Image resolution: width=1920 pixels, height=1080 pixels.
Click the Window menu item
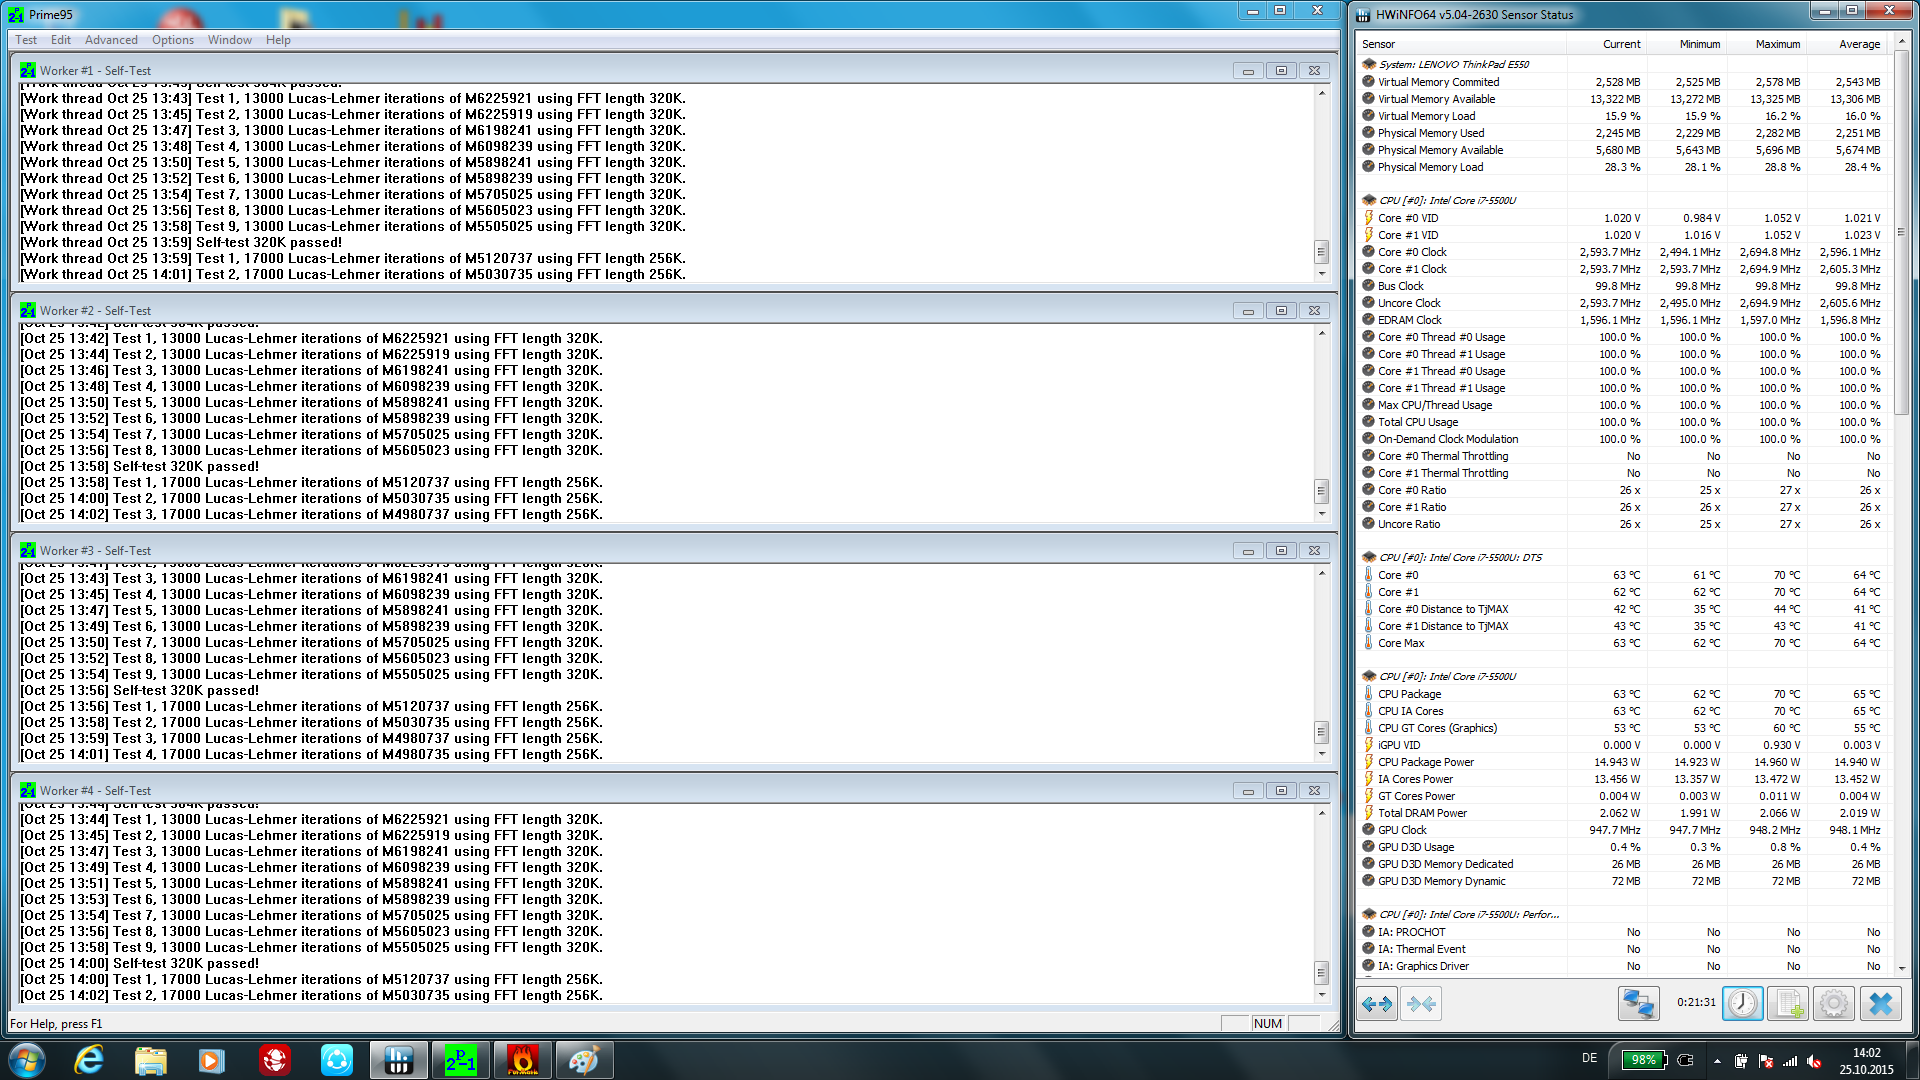229,40
